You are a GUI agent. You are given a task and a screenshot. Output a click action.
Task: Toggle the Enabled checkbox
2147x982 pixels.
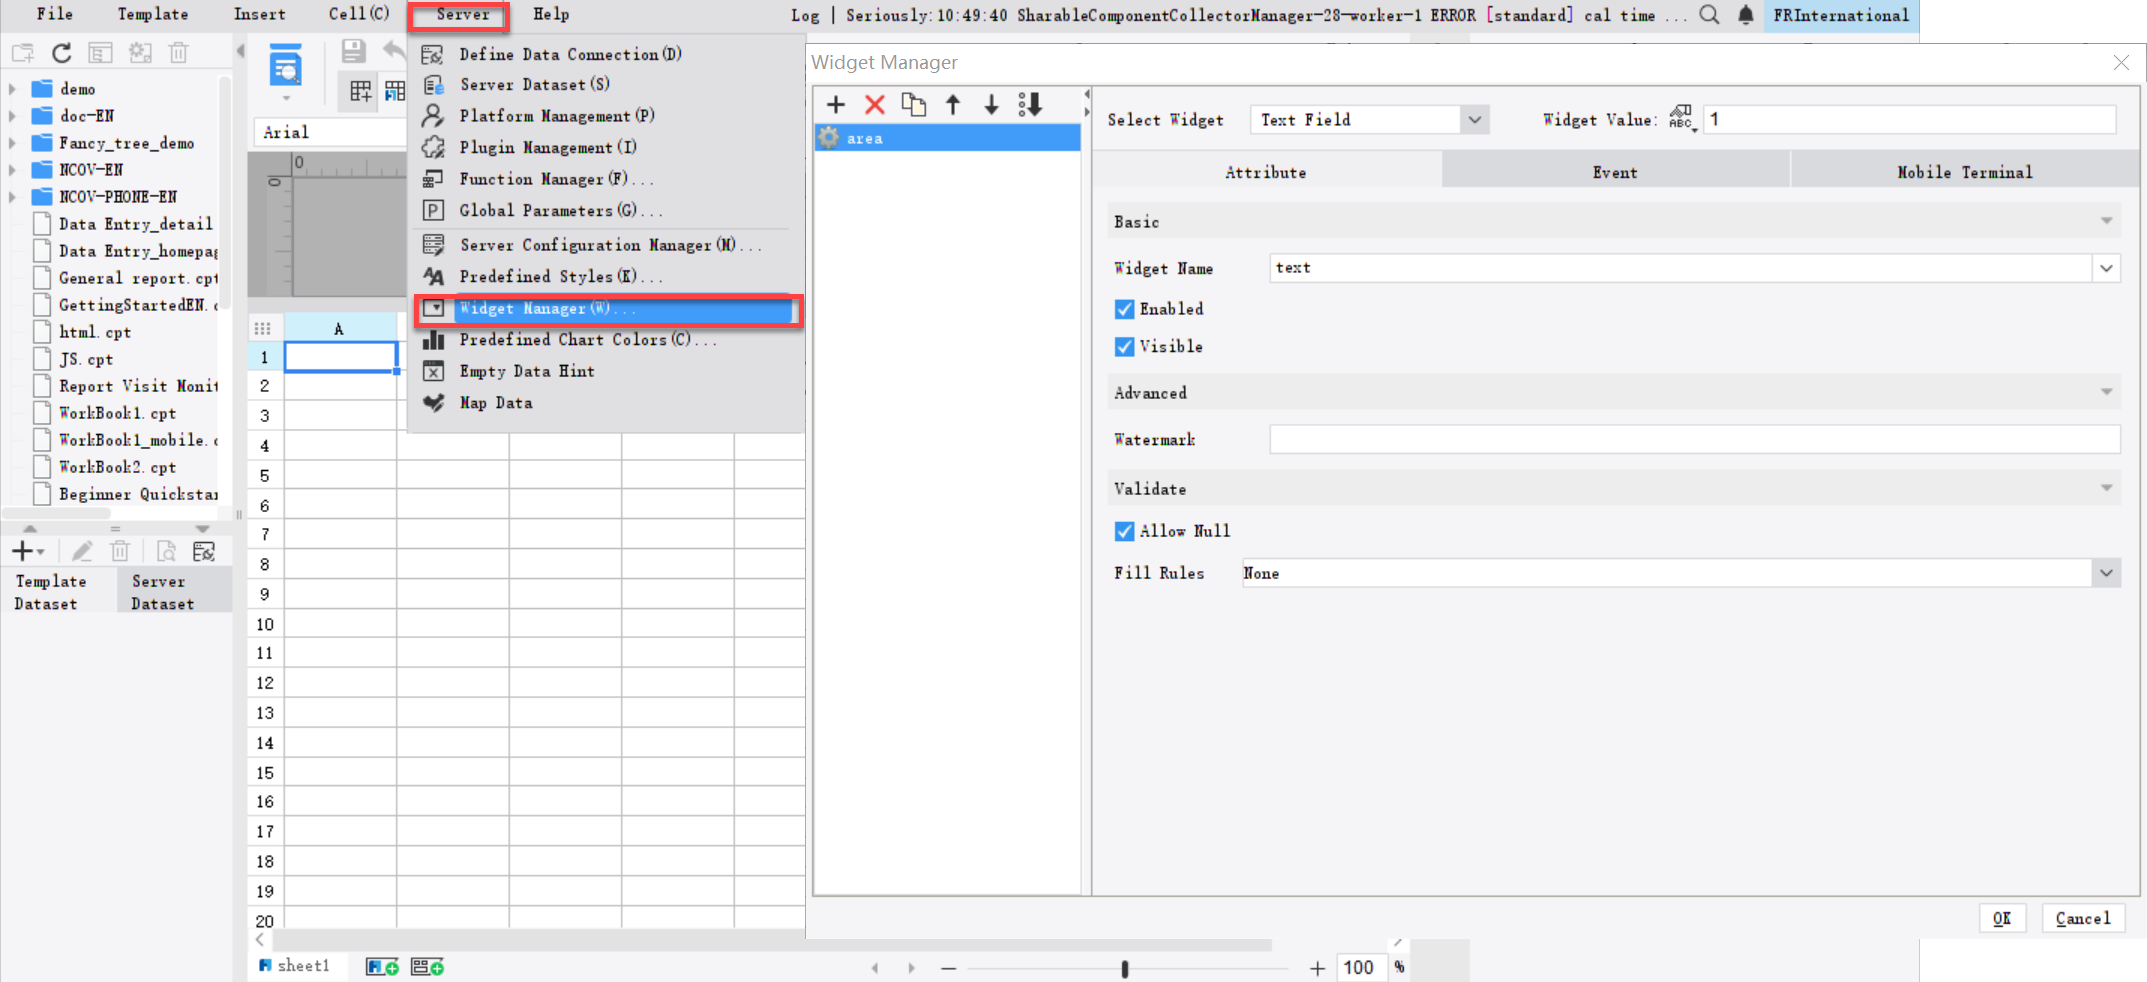[x=1124, y=309]
